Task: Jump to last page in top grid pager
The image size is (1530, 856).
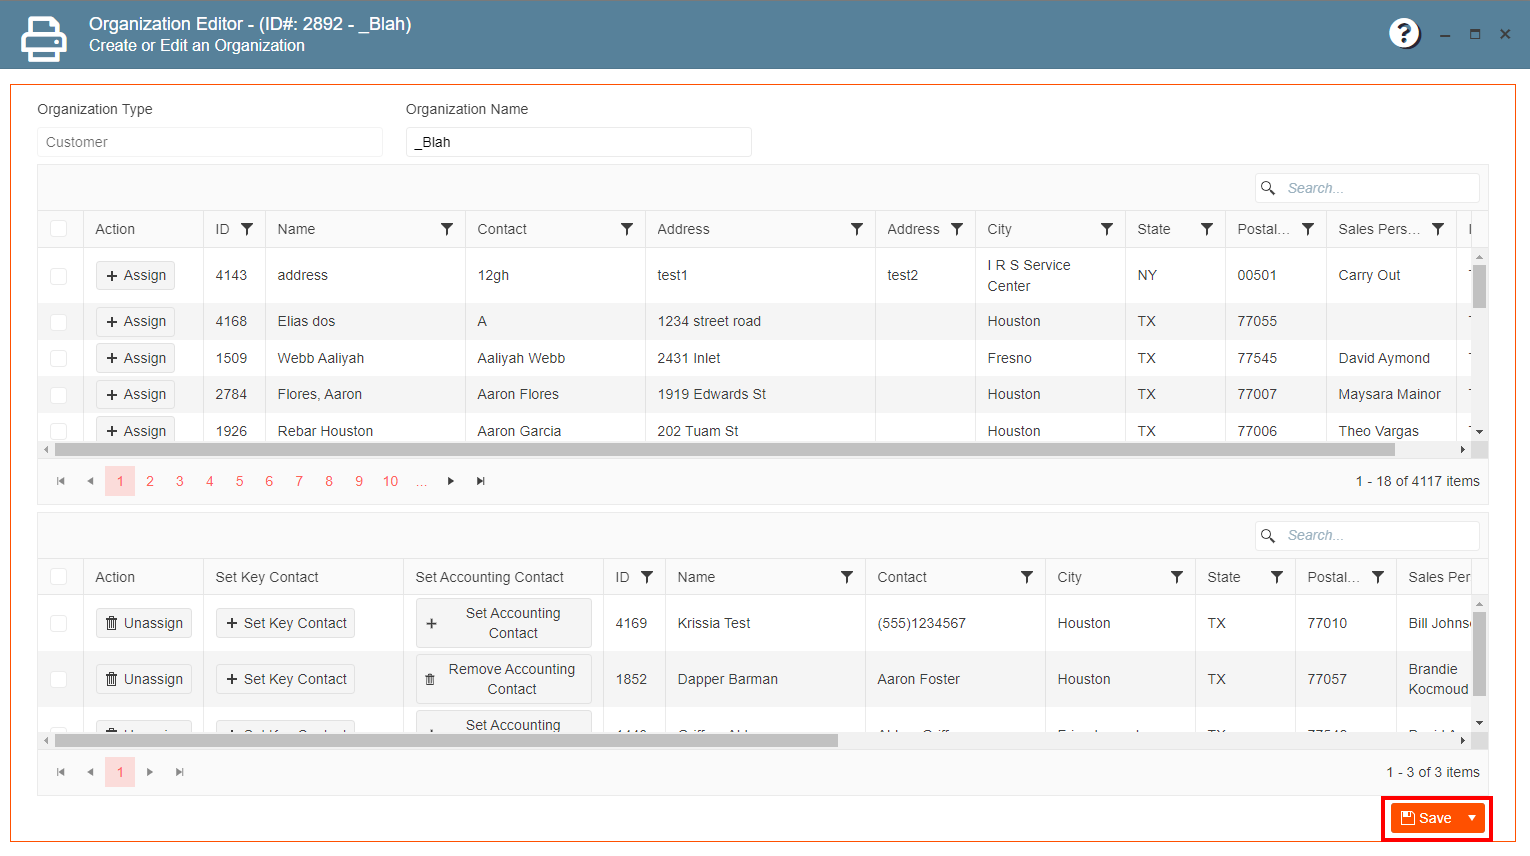Action: click(x=481, y=481)
